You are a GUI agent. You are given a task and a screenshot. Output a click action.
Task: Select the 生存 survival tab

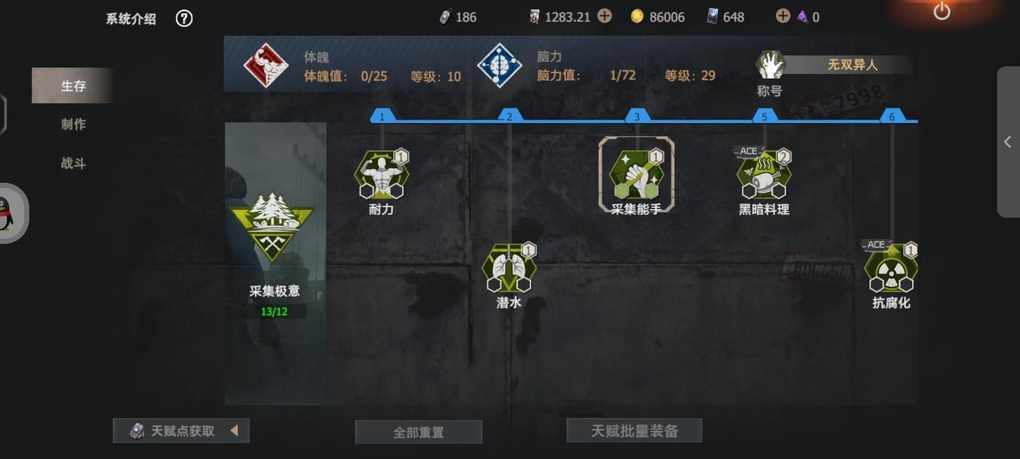[73, 86]
